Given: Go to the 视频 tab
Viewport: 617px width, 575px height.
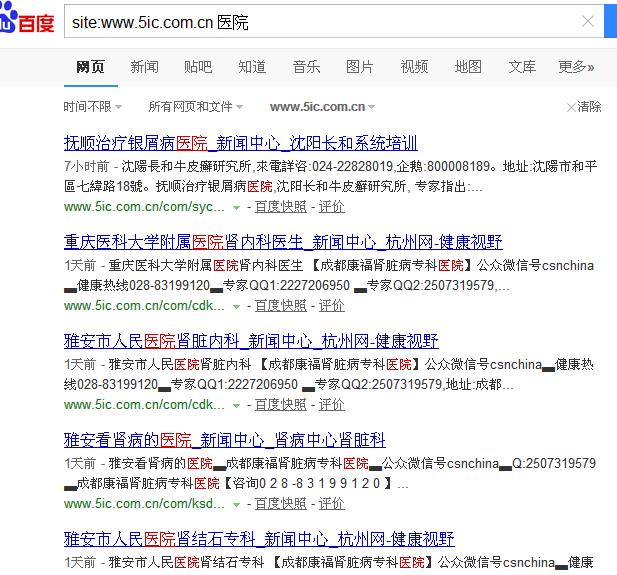Looking at the screenshot, I should tap(414, 67).
